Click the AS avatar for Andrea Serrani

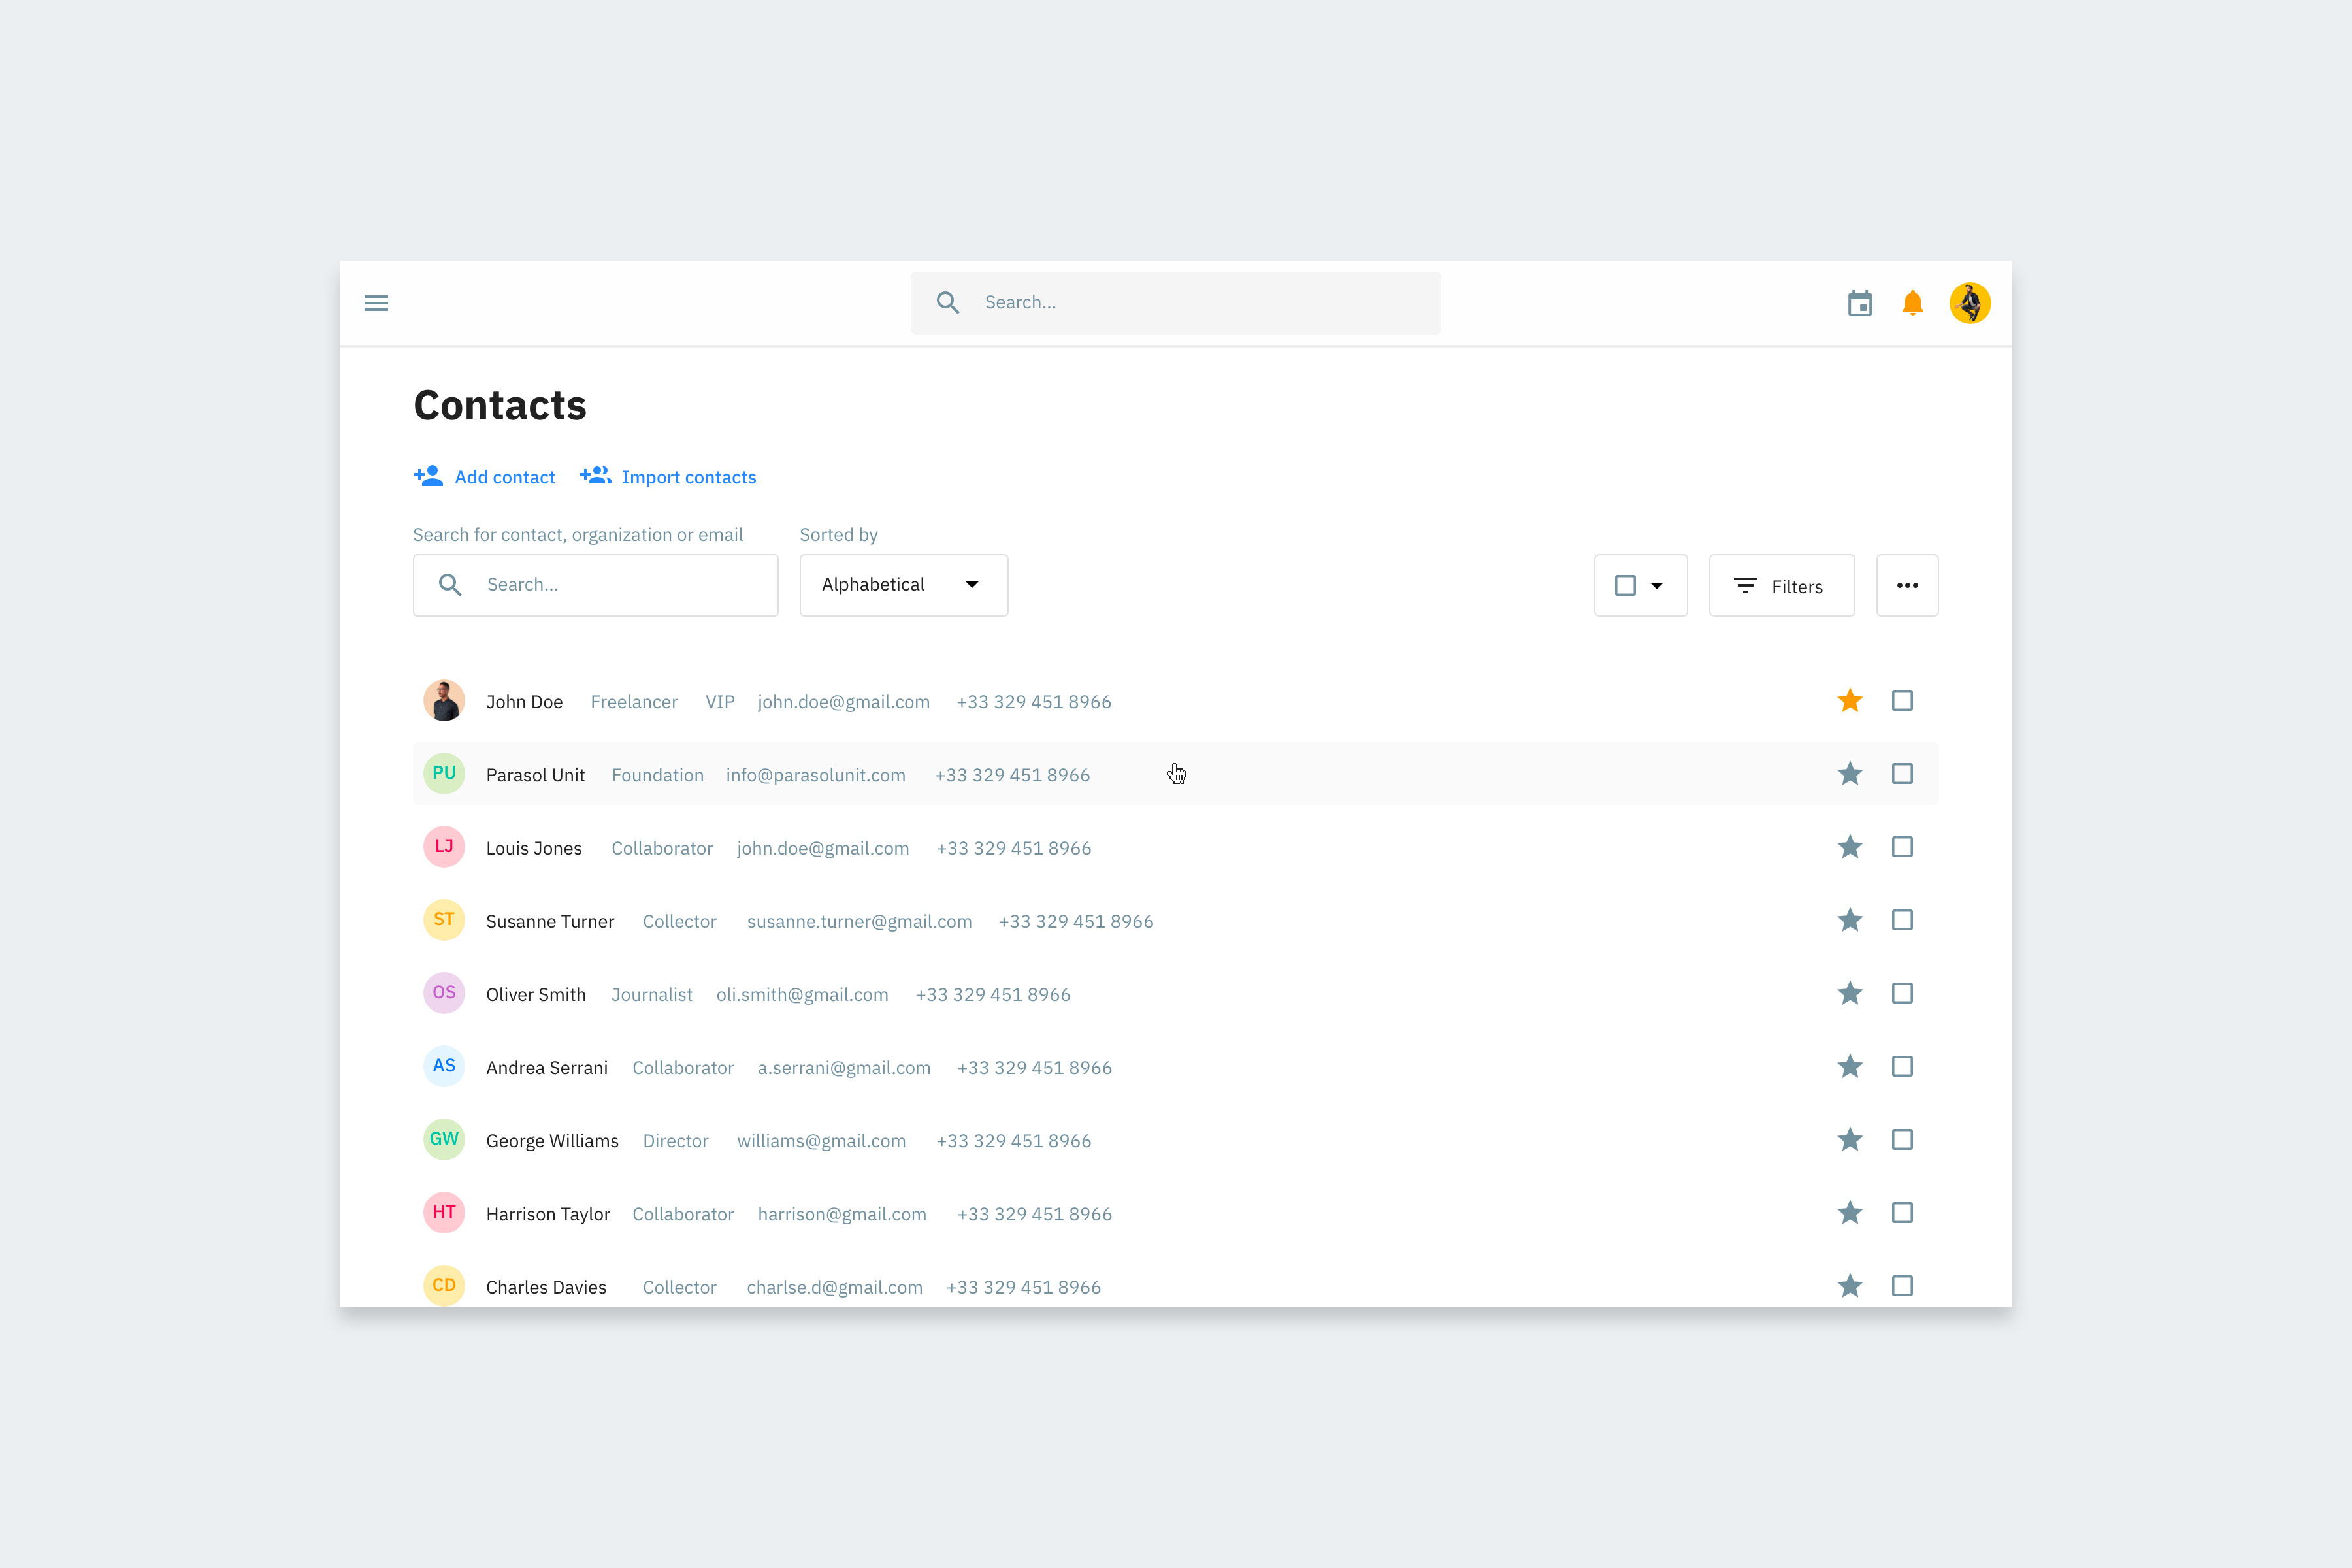coord(444,1066)
